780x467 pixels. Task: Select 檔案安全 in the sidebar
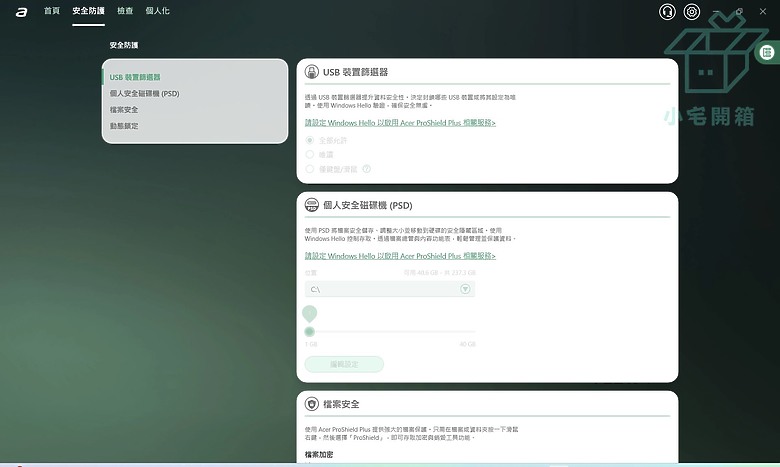[124, 109]
